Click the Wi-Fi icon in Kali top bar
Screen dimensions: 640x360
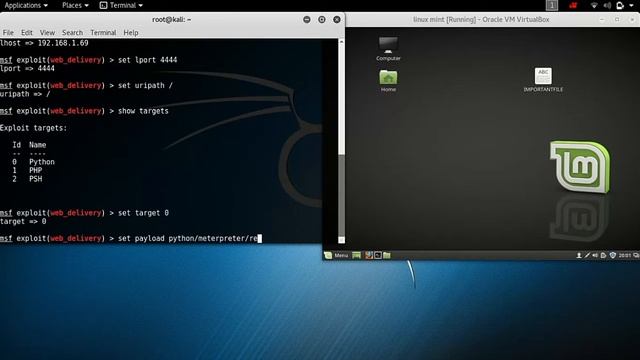(594, 5)
